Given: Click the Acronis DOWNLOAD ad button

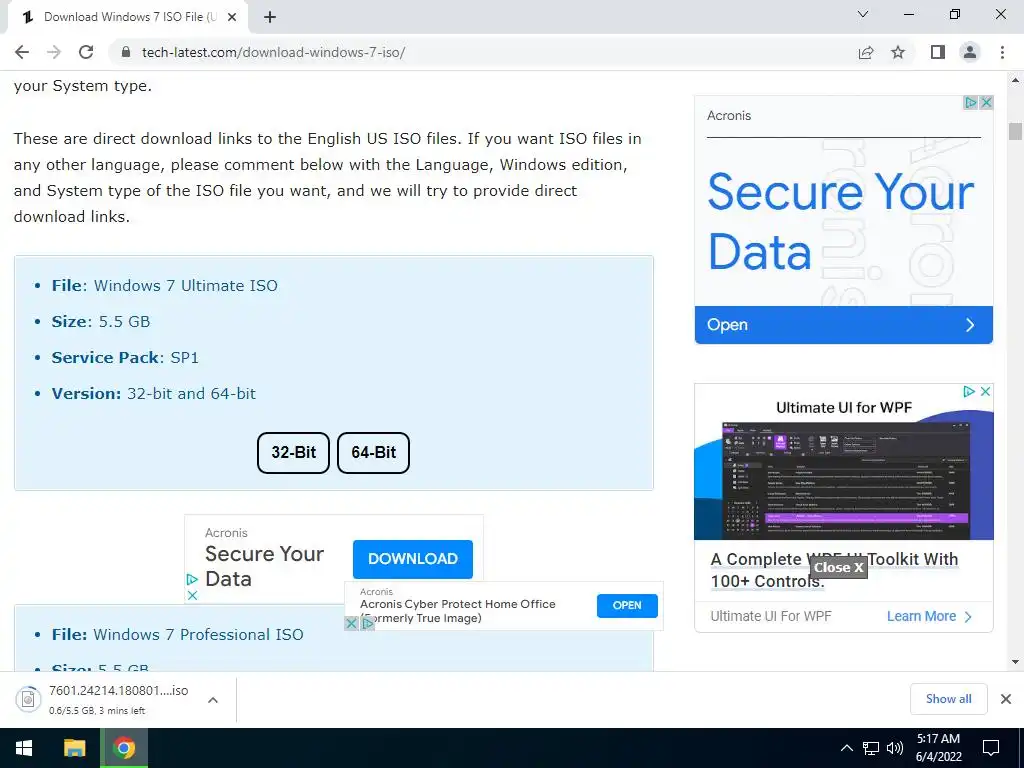Looking at the screenshot, I should (413, 559).
